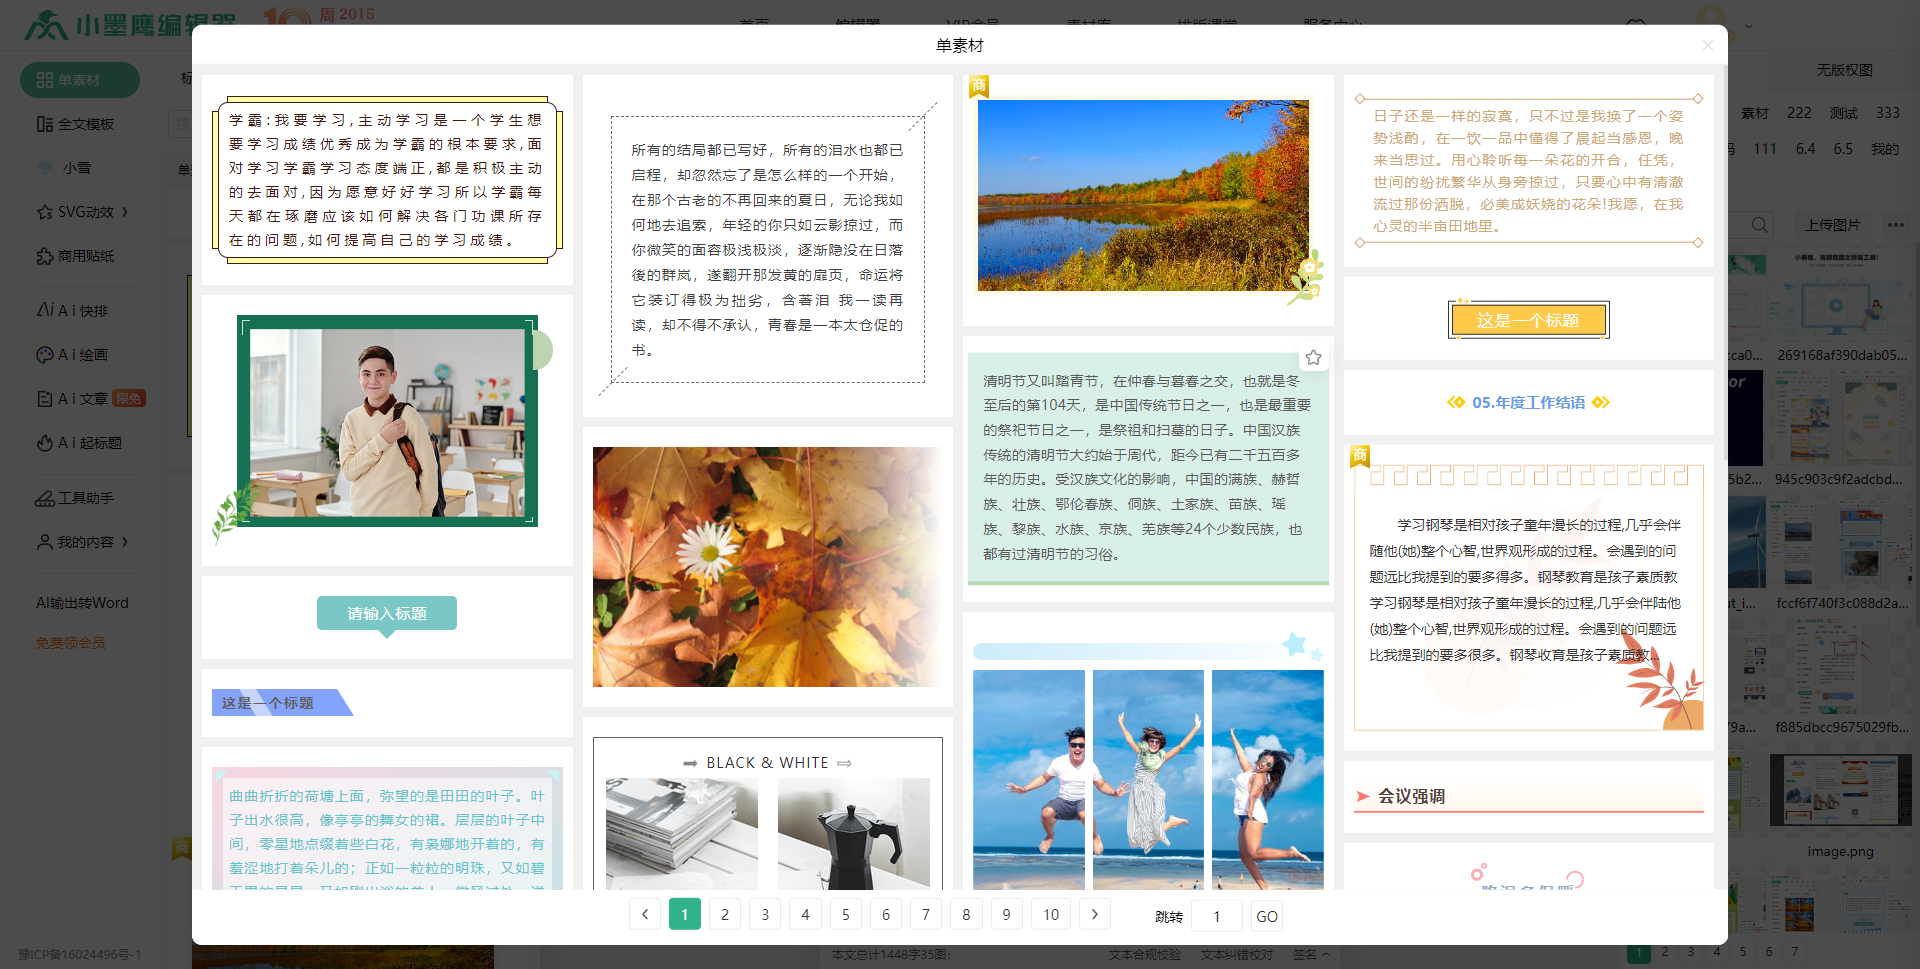Screen dimensions: 1920x969
Task: Go to the previous page arrow
Action: click(645, 914)
